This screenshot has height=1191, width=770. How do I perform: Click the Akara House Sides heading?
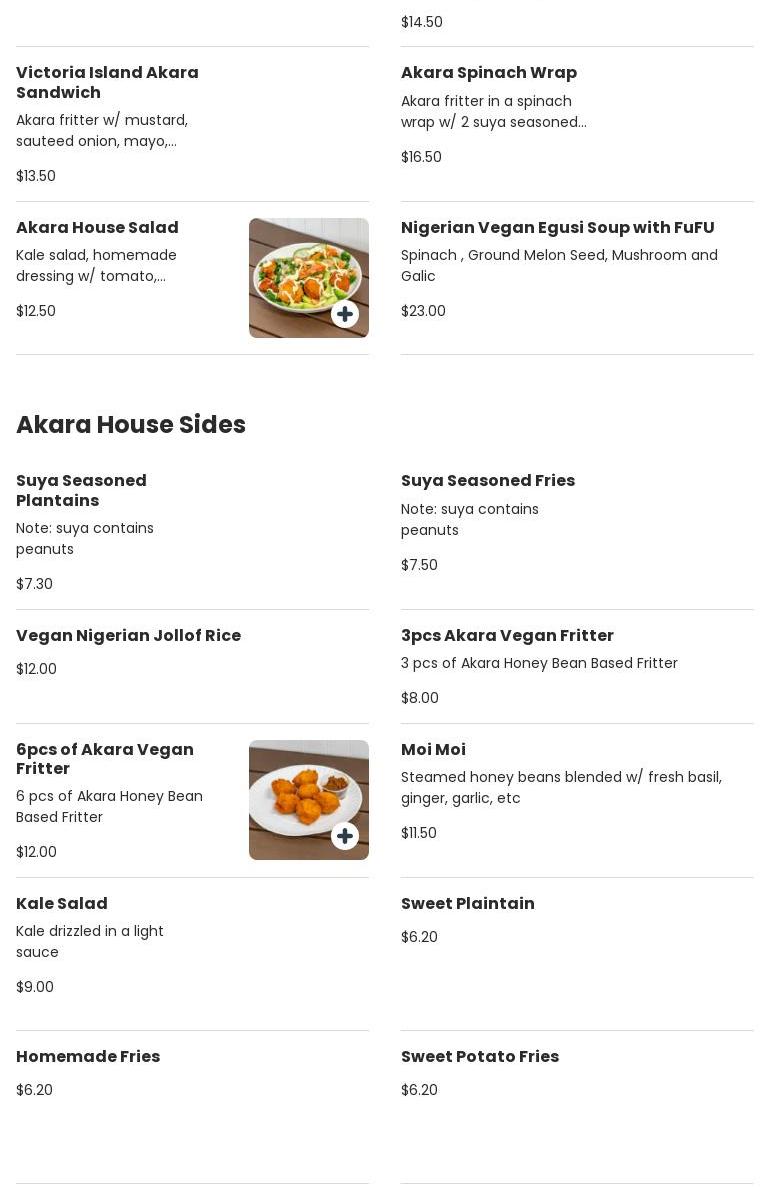[131, 425]
